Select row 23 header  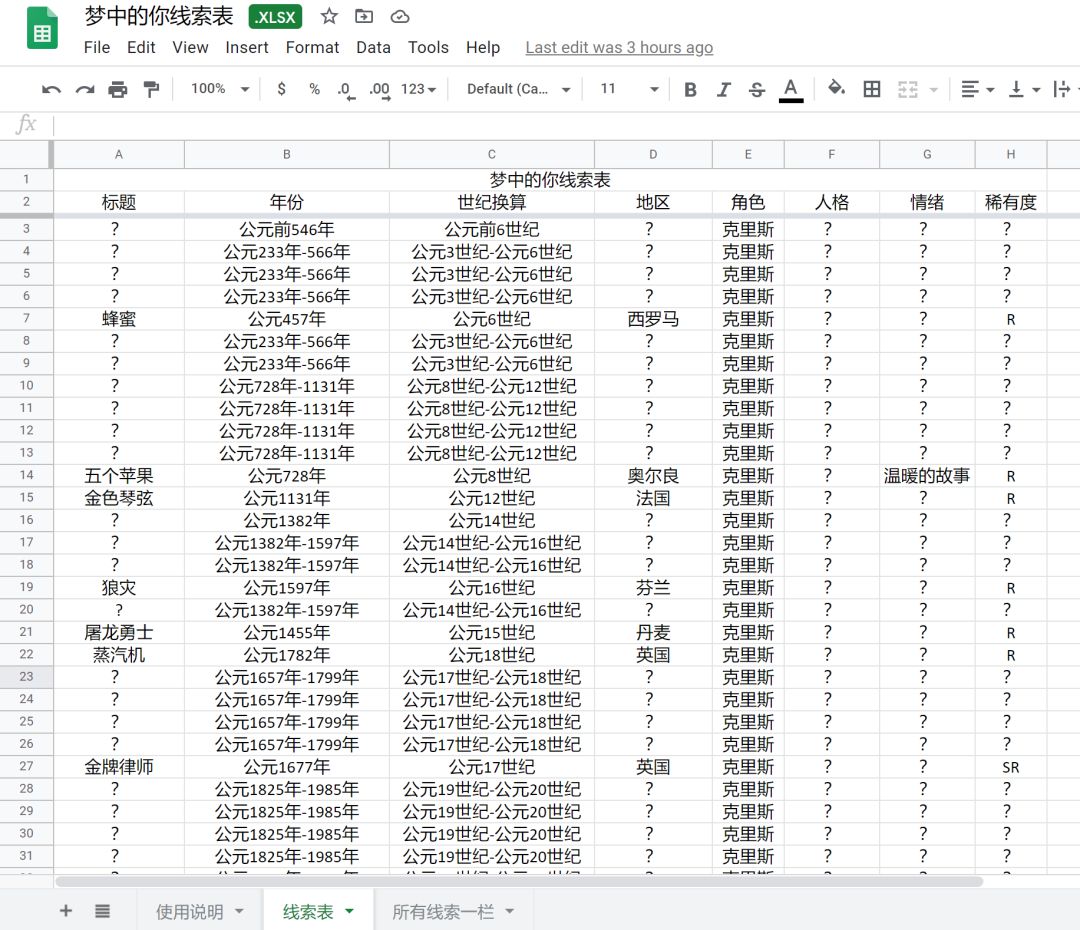point(26,676)
